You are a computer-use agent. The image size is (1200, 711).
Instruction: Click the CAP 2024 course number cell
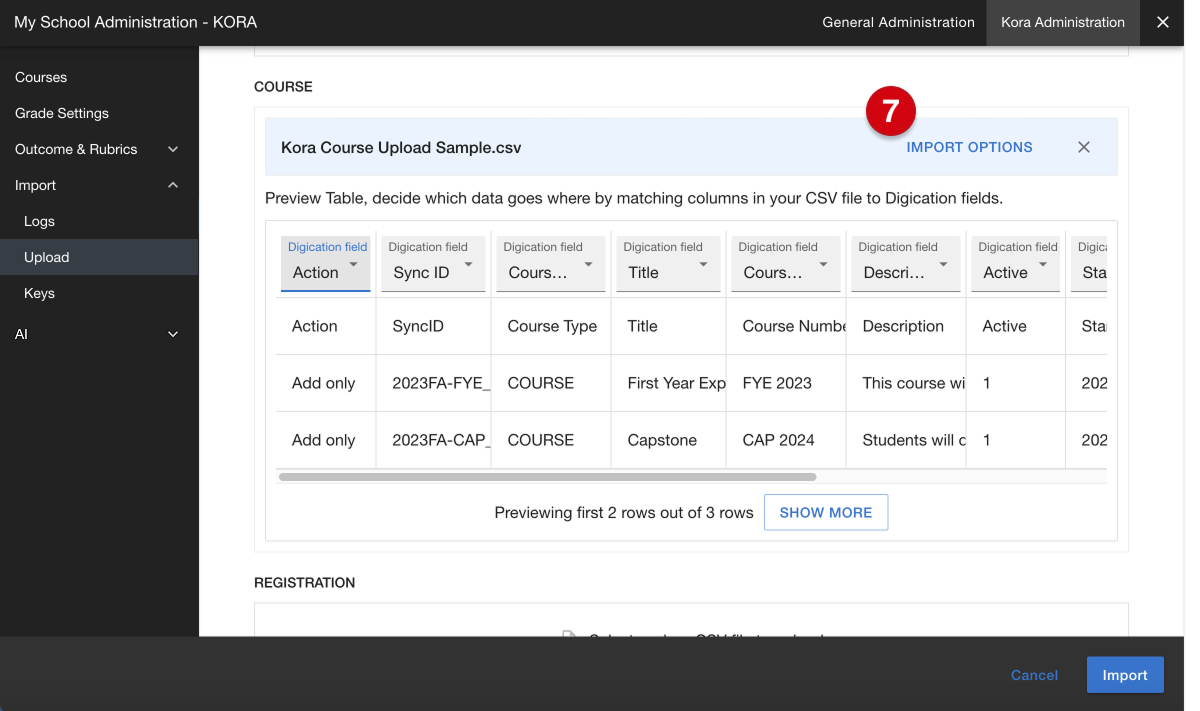(x=786, y=440)
